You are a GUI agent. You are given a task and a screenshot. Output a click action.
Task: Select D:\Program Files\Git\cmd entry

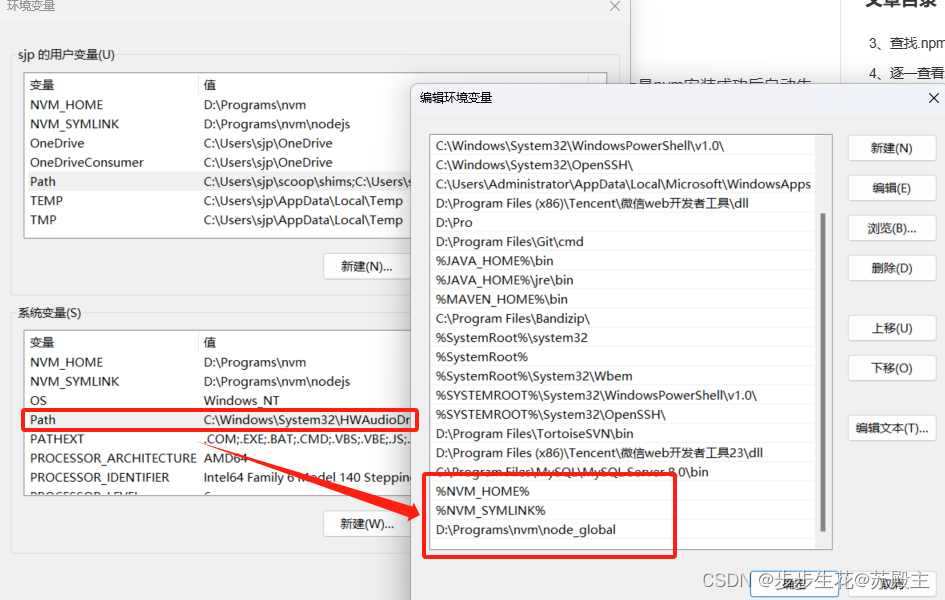coord(509,241)
